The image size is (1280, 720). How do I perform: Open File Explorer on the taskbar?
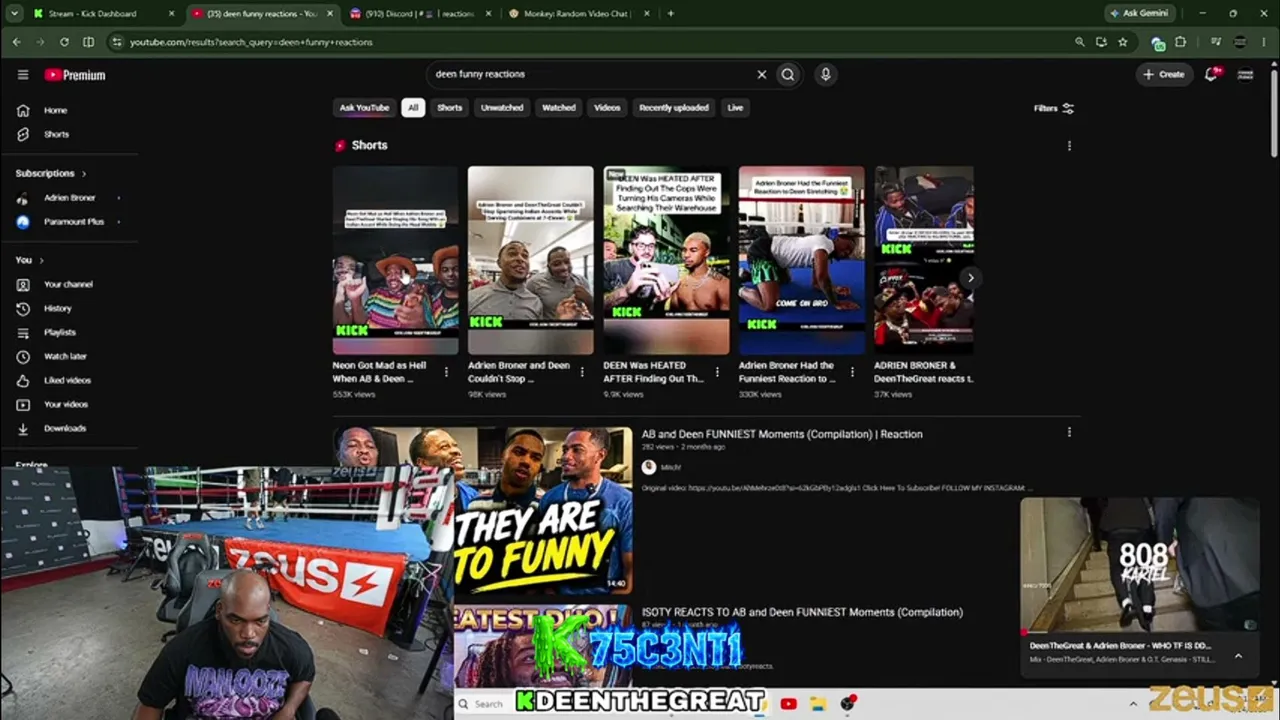point(818,704)
